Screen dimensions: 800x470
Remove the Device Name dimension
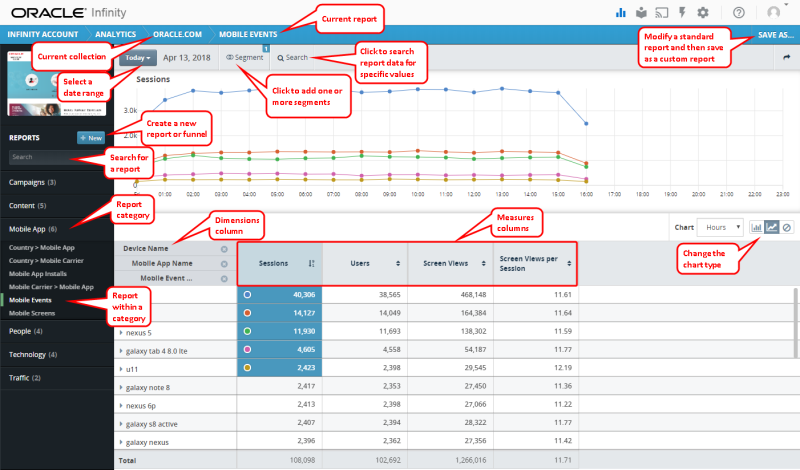224,249
